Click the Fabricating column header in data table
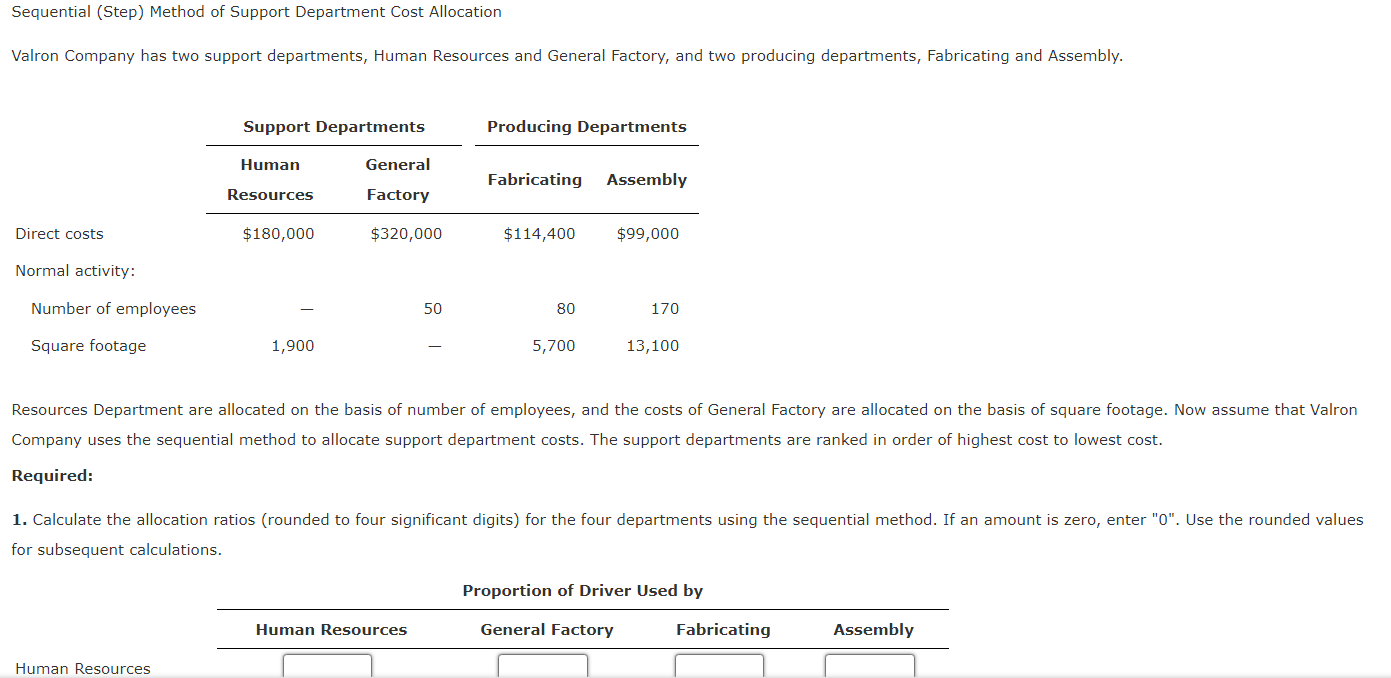The width and height of the screenshot is (1391, 678). tap(535, 180)
